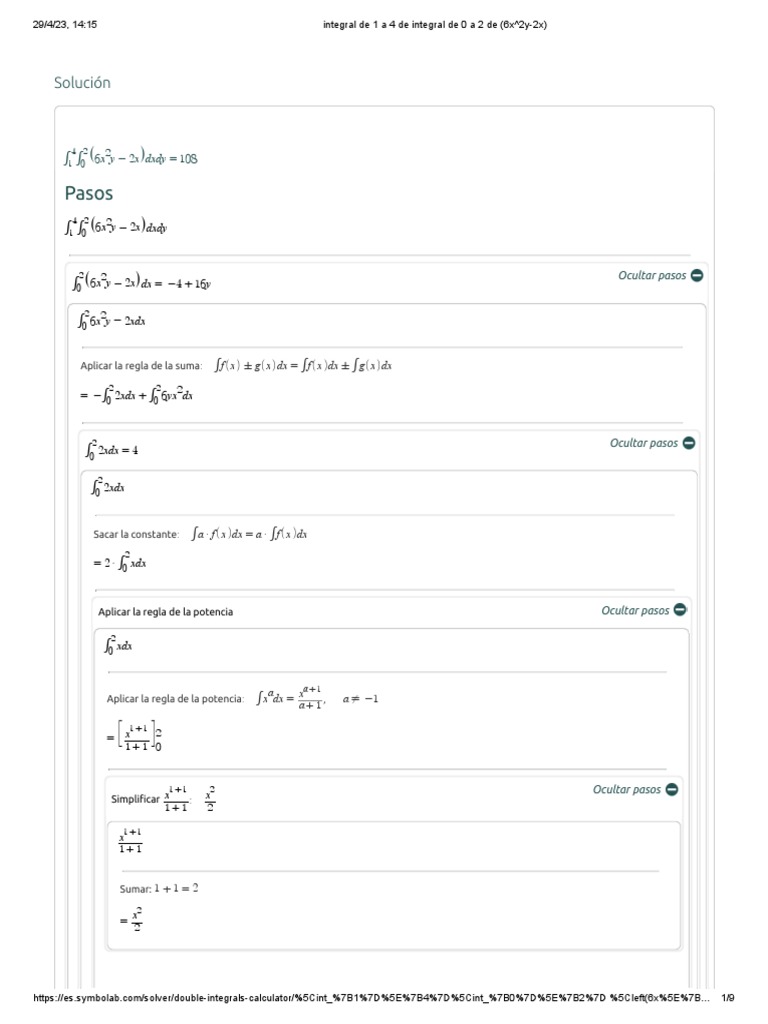Viewport: 768px width, 1024px height.
Task: Click the minus icon beside the ∫2xdx = 4 step
Action: pos(689,443)
